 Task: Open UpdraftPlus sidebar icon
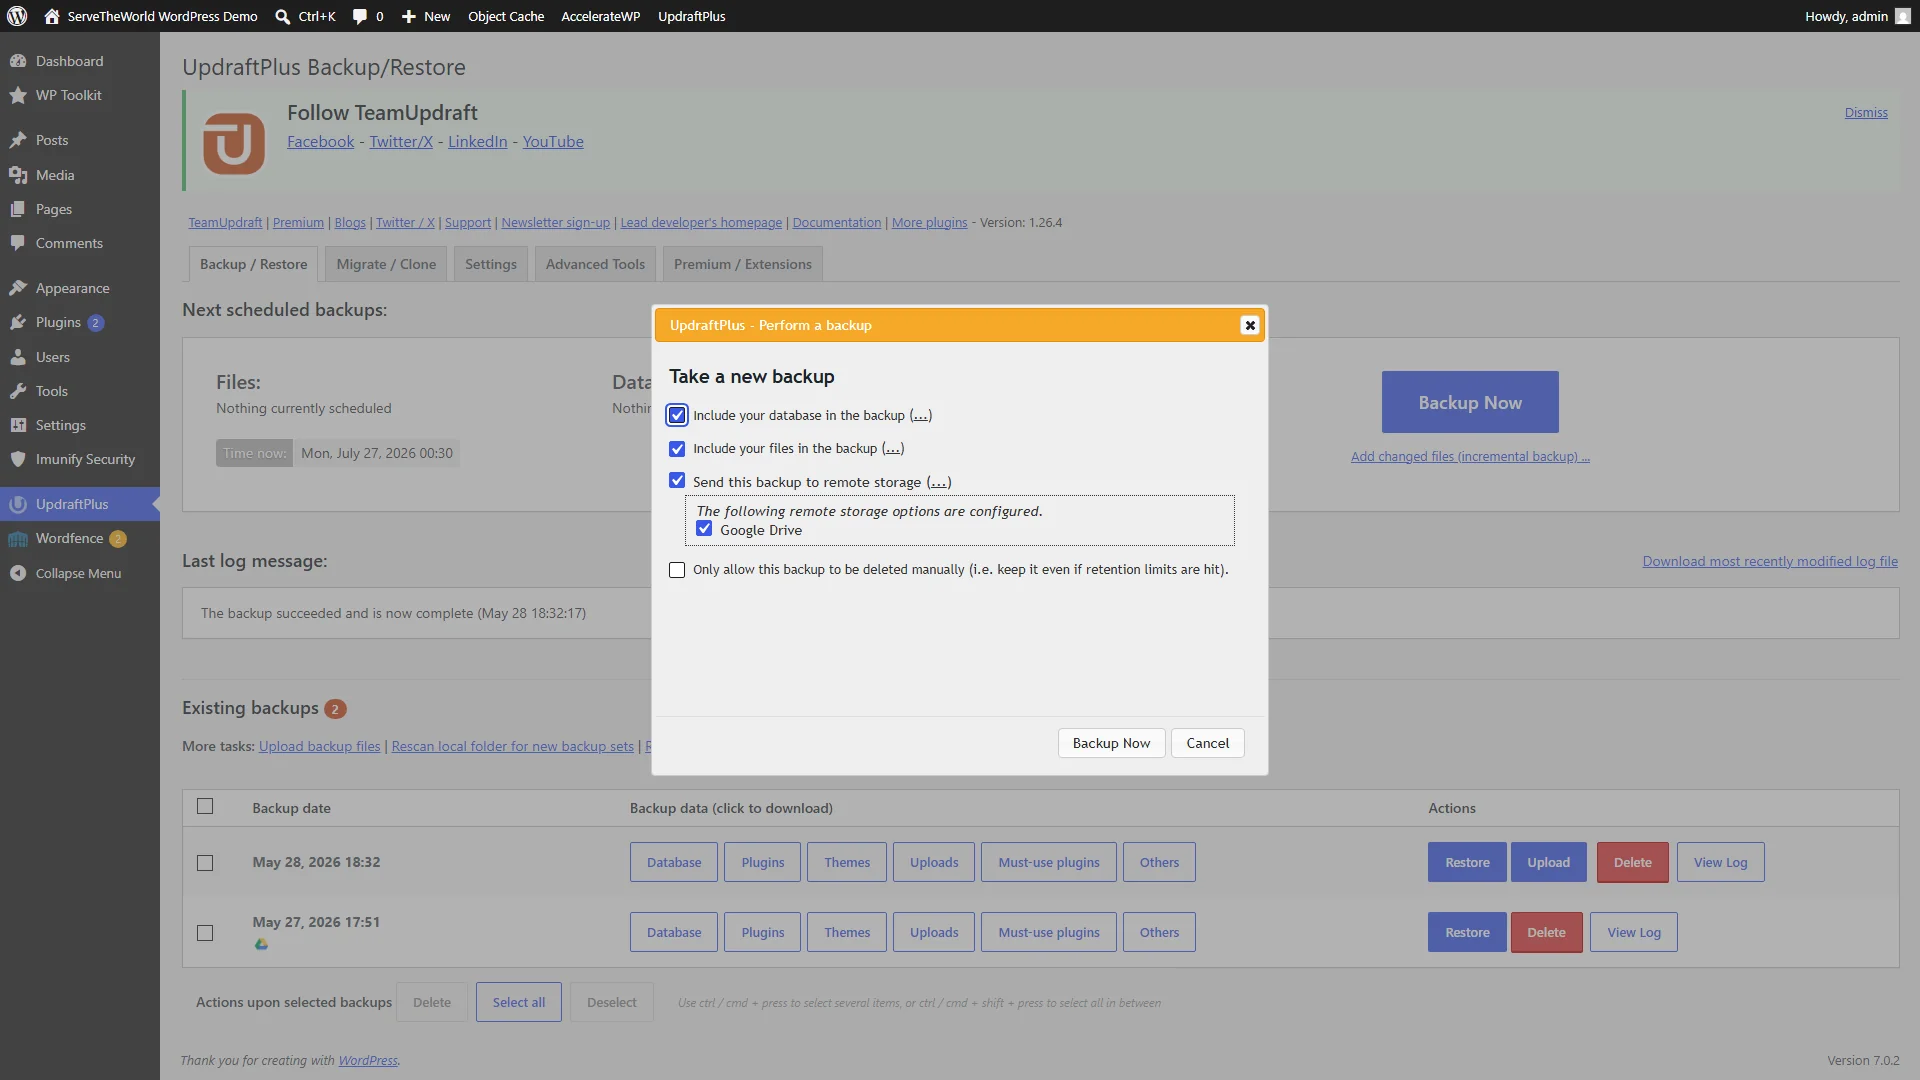pos(18,504)
